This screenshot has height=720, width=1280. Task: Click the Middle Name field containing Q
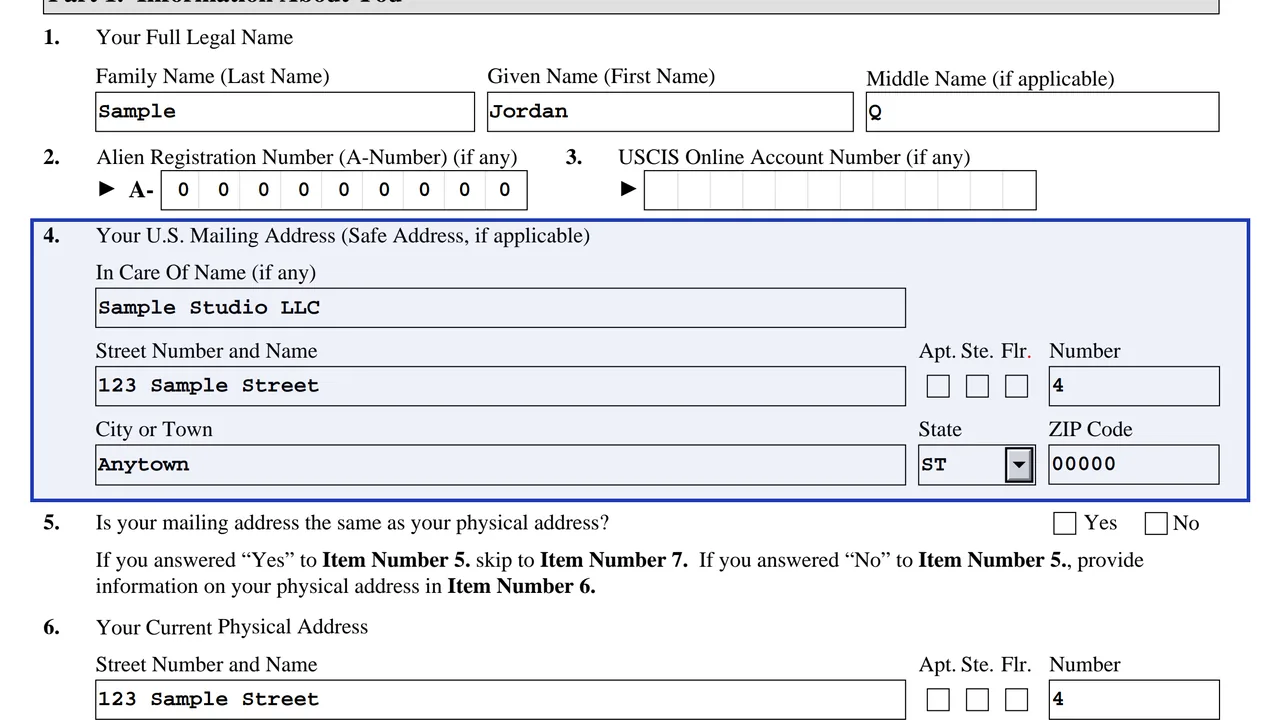1043,112
